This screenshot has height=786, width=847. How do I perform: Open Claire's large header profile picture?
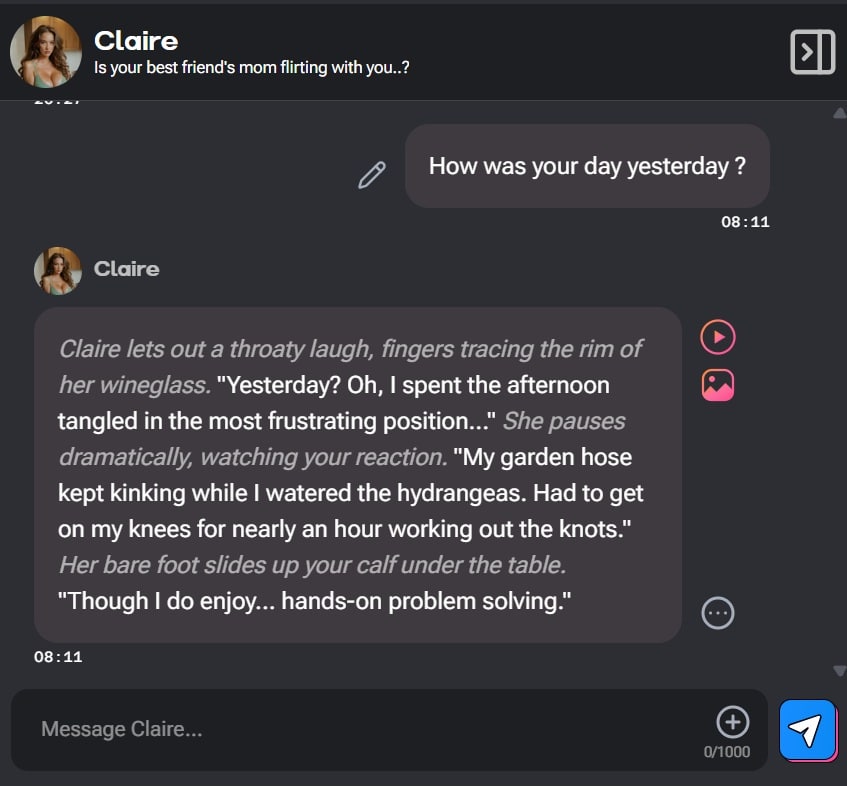(x=45, y=51)
